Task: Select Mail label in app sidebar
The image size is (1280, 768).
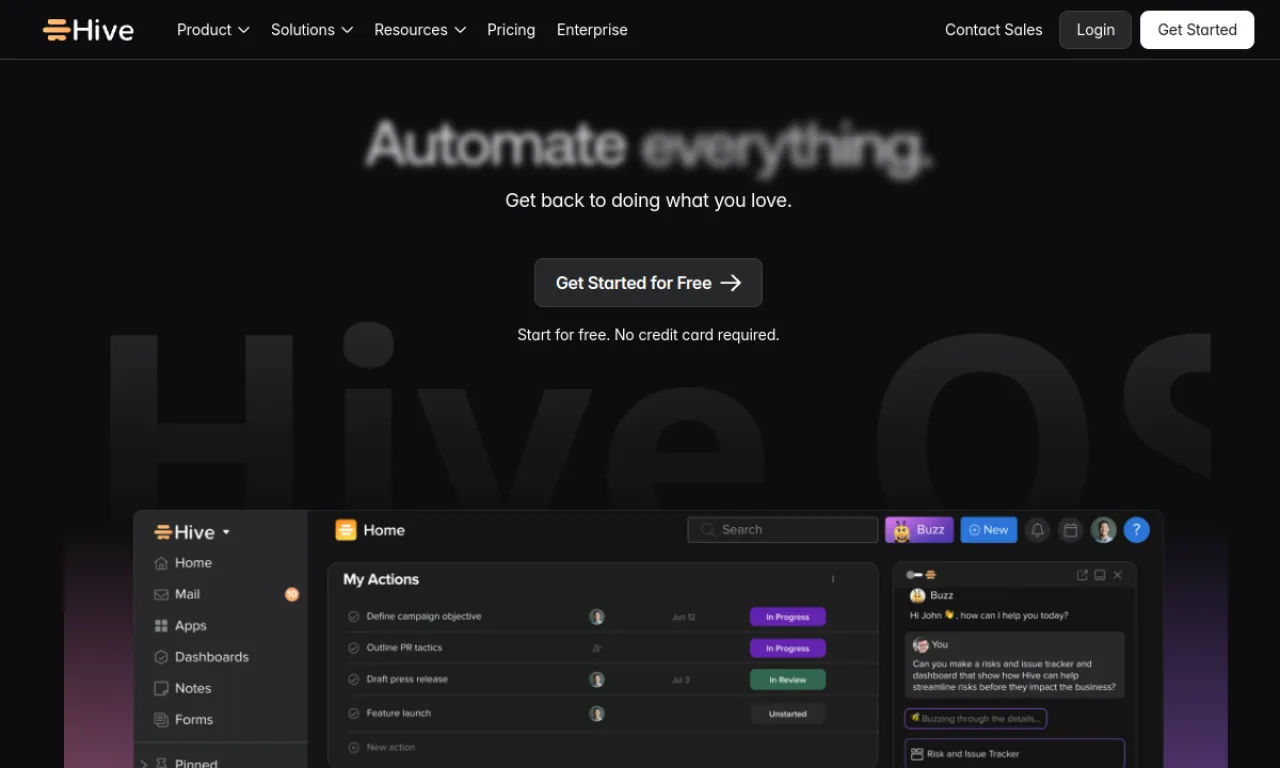Action: pos(187,594)
